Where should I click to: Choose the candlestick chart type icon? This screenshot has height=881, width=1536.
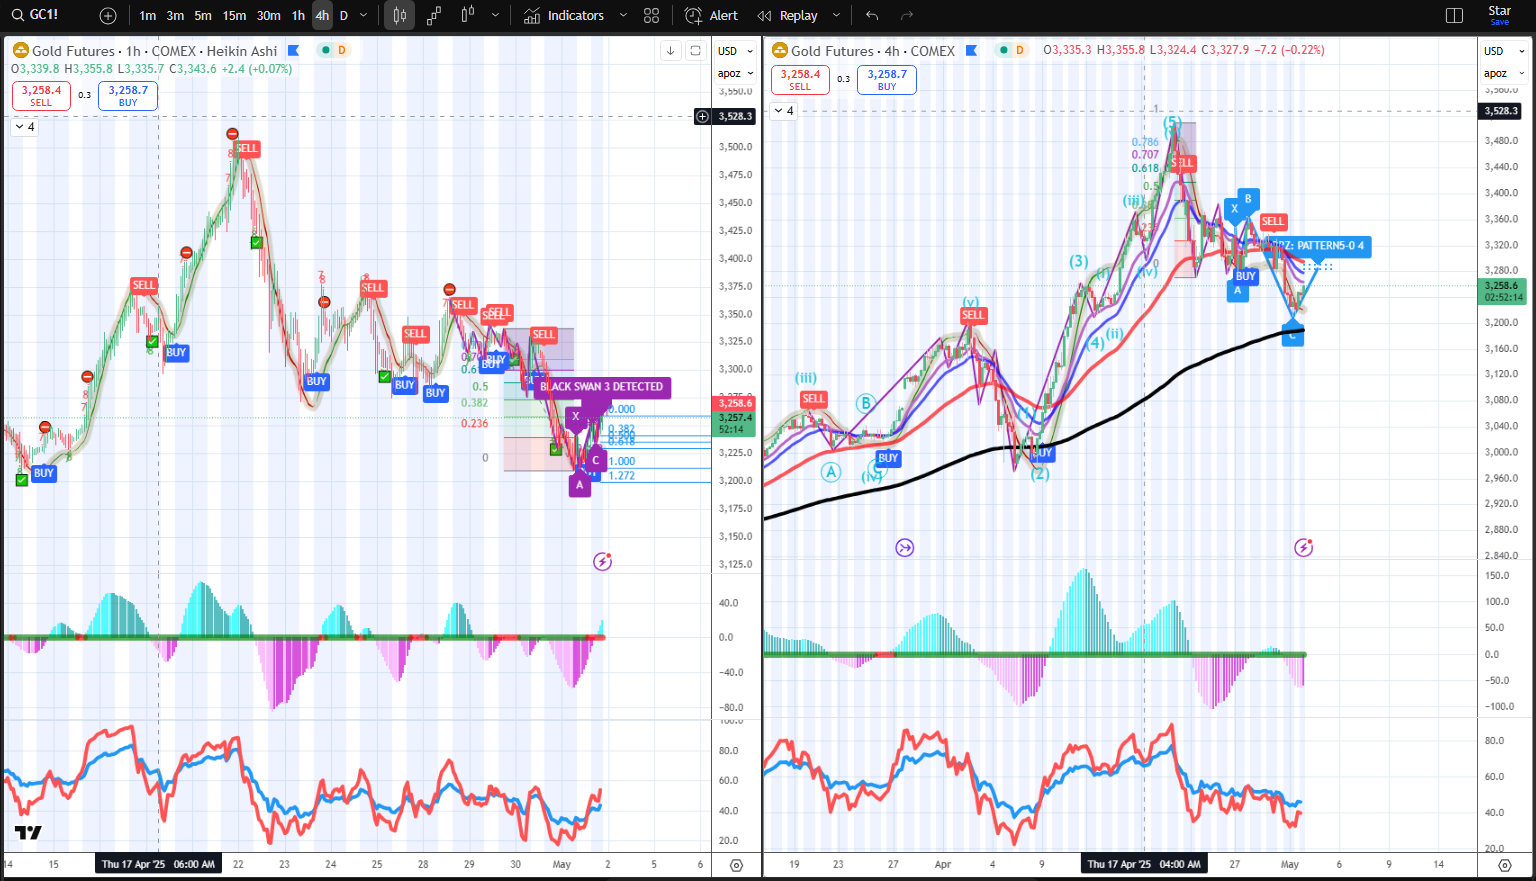pyautogui.click(x=399, y=16)
